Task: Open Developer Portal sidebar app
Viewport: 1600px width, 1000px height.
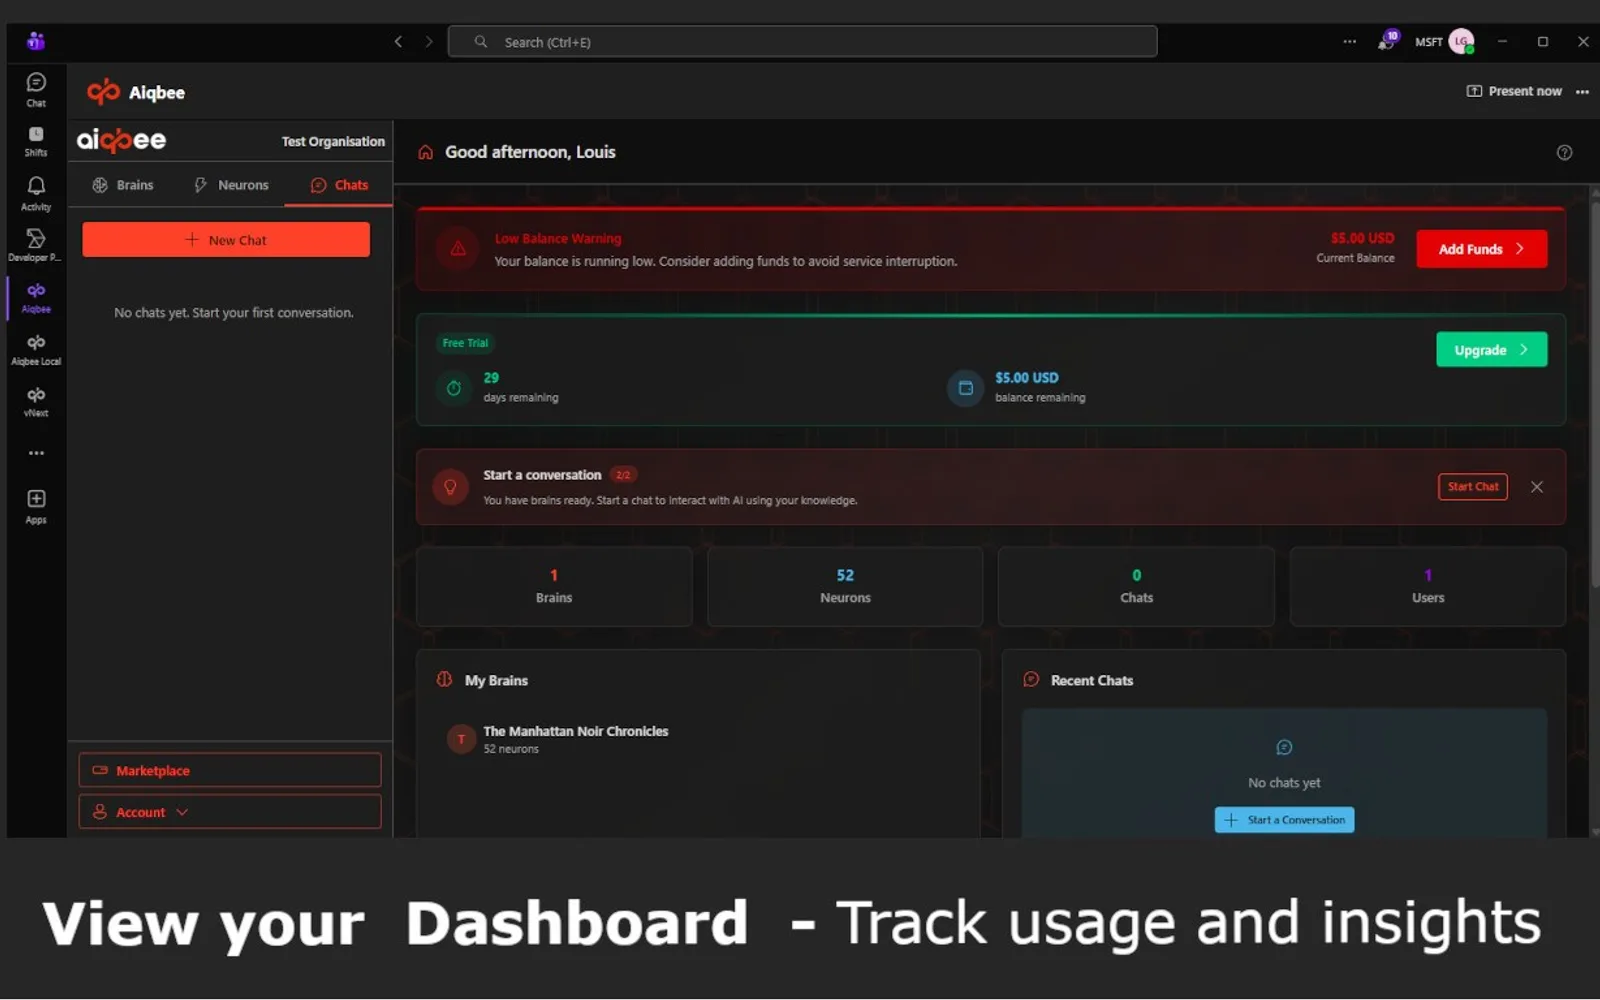Action: [x=36, y=245]
